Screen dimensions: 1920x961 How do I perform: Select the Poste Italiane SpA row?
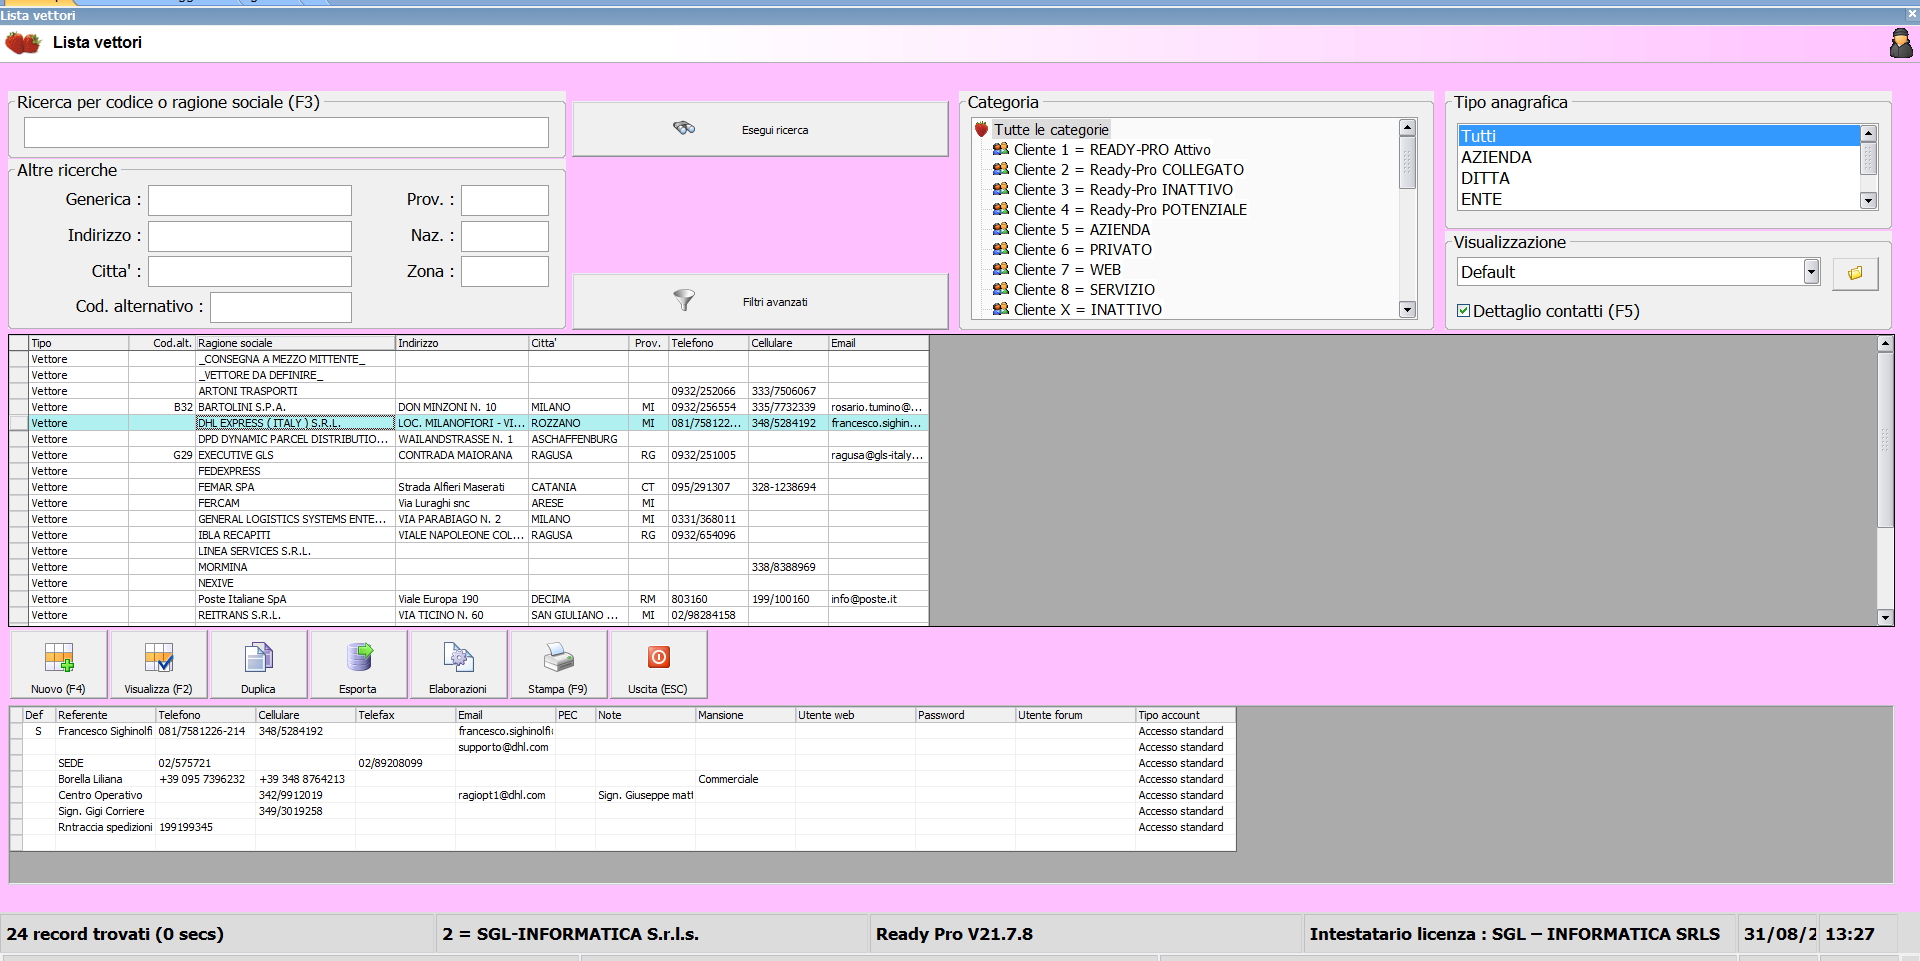pyautogui.click(x=469, y=599)
